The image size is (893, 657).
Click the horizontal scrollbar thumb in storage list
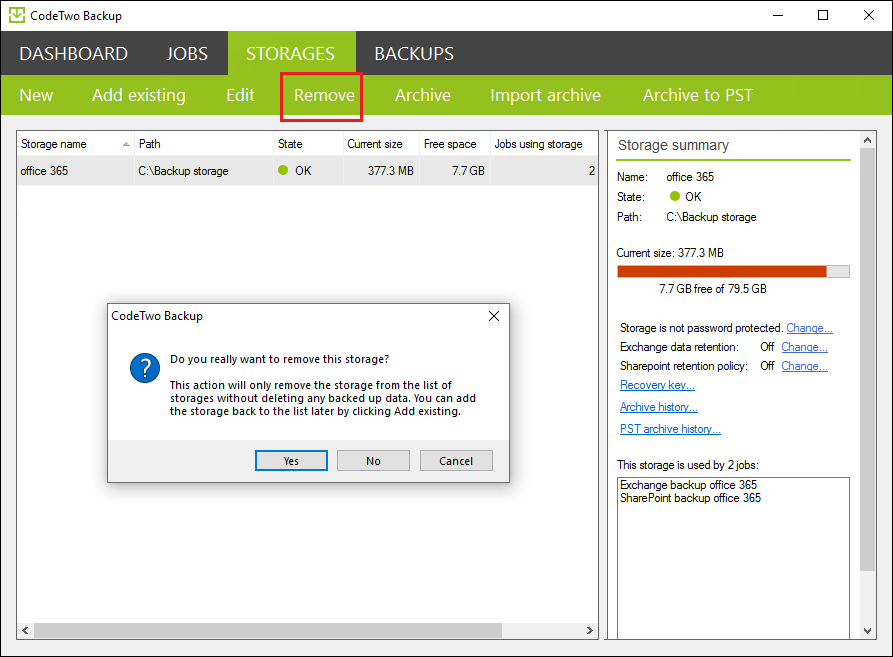pos(268,630)
